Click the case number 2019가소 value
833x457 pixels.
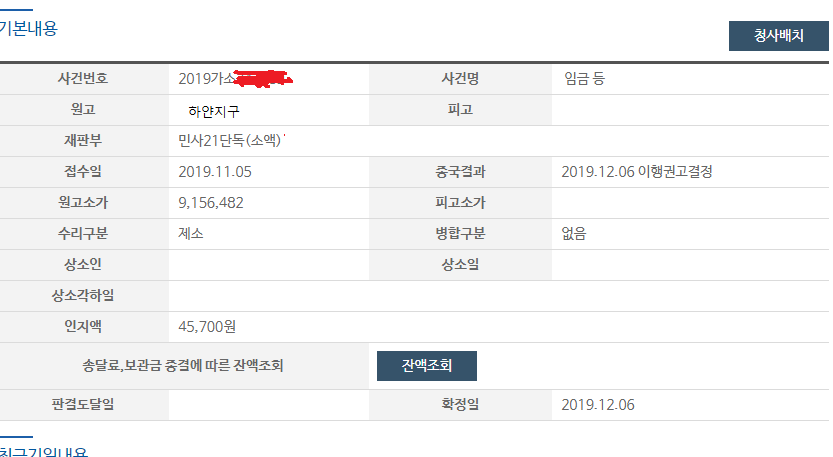pyautogui.click(x=207, y=78)
